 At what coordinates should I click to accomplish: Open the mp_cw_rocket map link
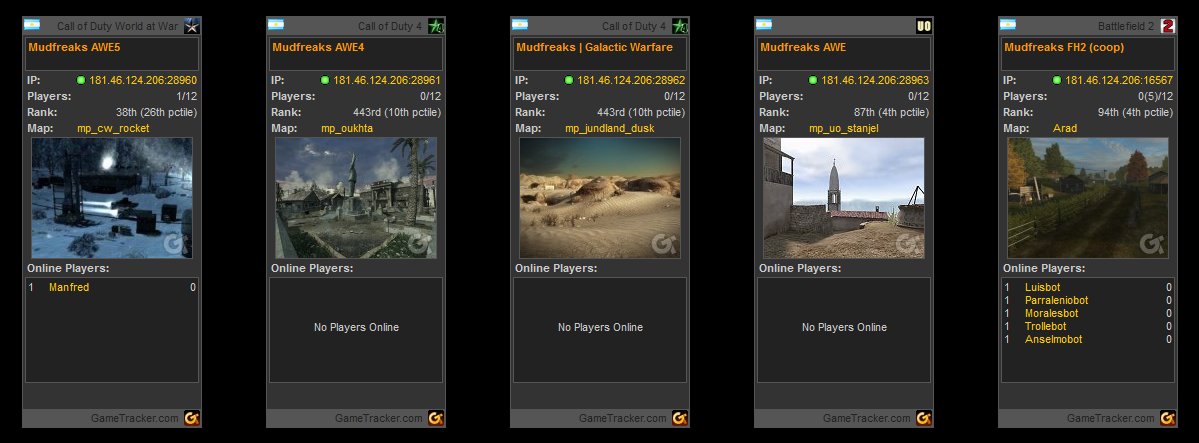[x=113, y=129]
